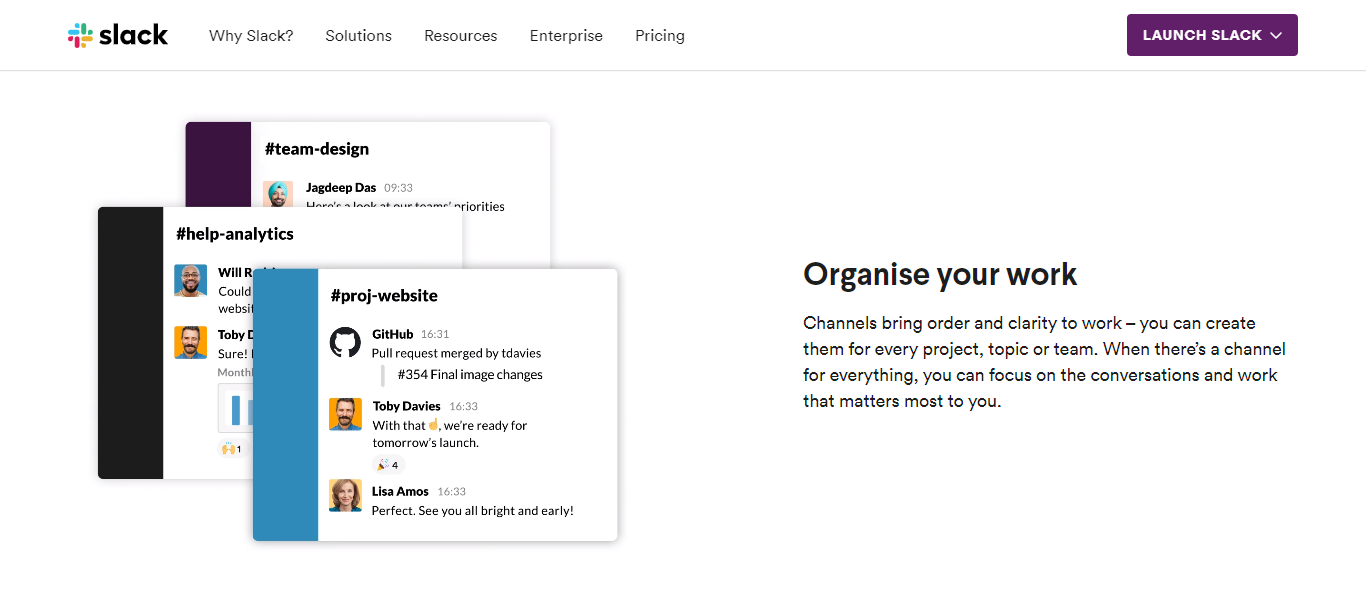This screenshot has width=1366, height=600.
Task: Click the blue sidebar of #proj-website card
Action: [286, 405]
